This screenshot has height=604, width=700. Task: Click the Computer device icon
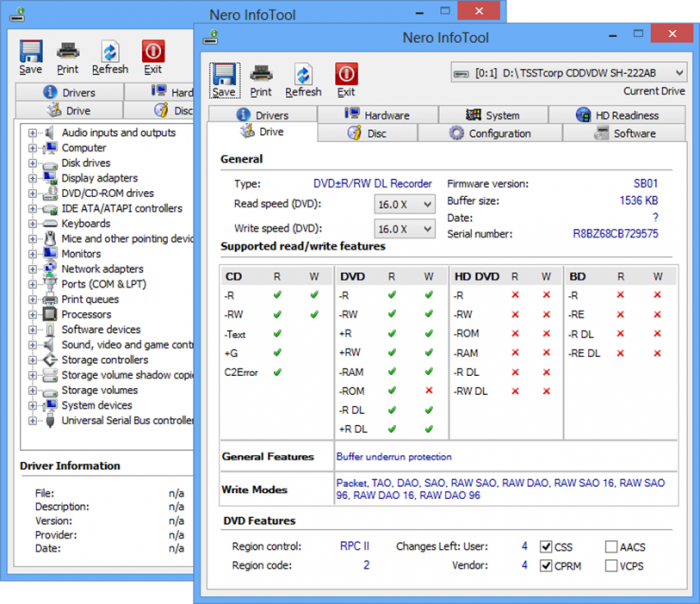[50, 148]
